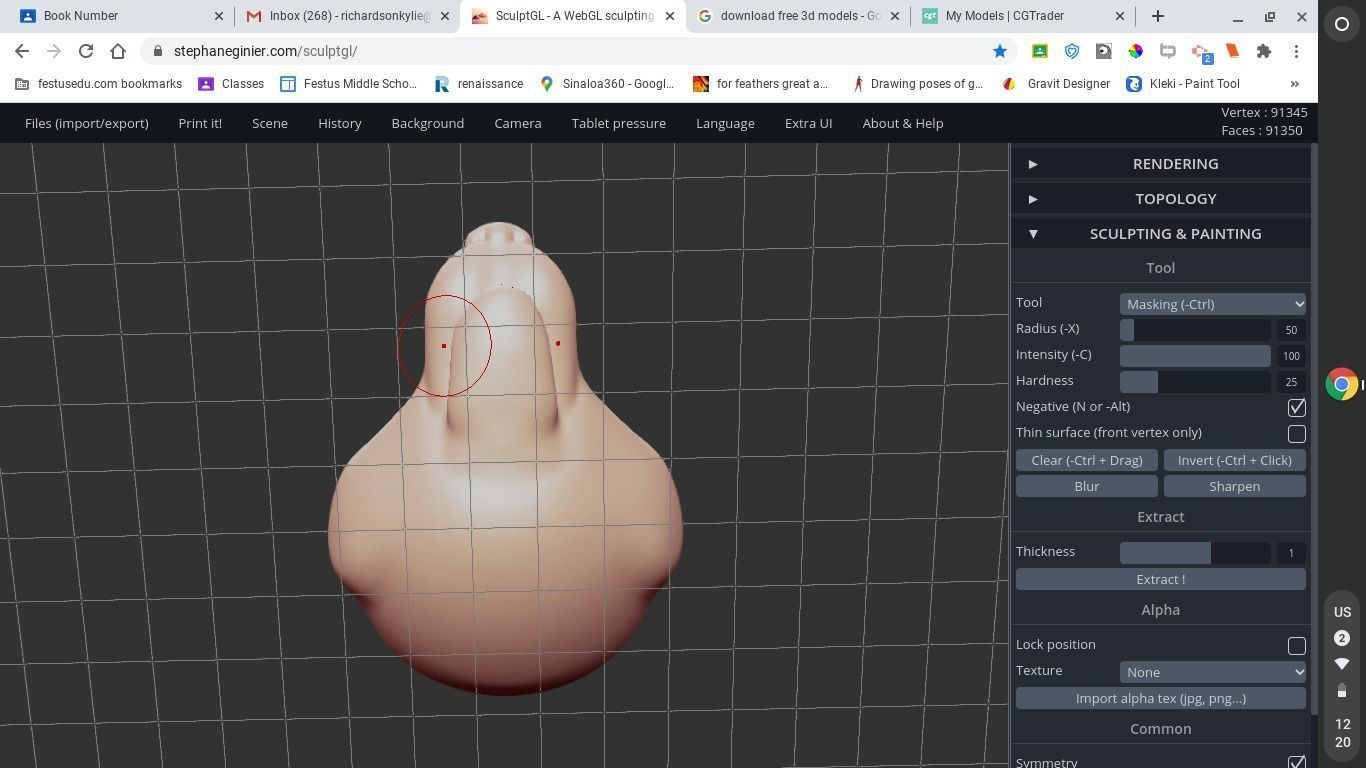Open the Texture dropdown set to None
This screenshot has height=768, width=1366.
tap(1212, 672)
